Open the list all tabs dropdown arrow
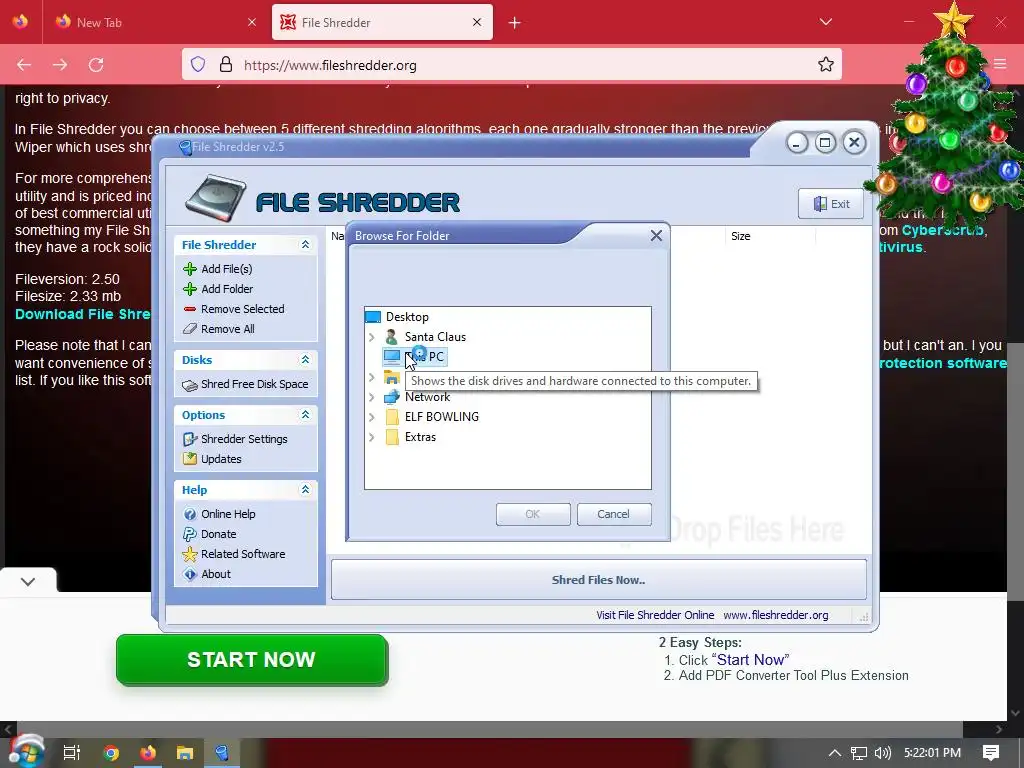Viewport: 1024px width, 768px height. 825,22
